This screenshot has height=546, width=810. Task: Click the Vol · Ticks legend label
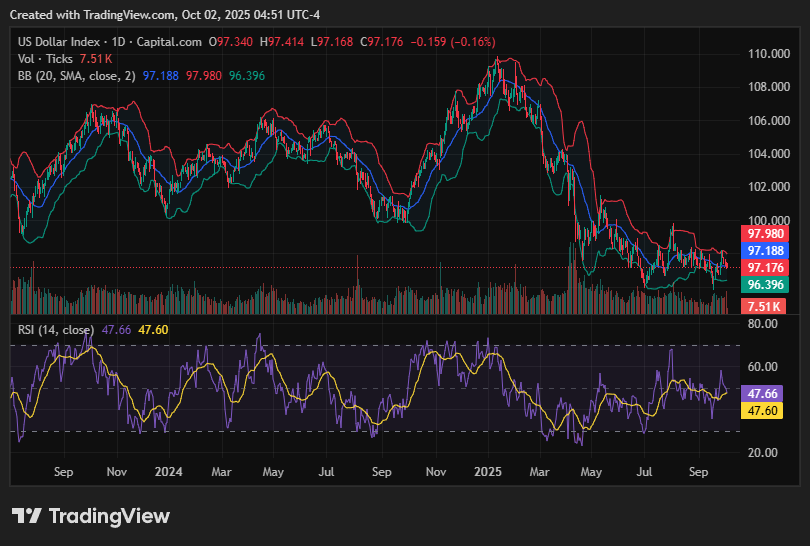[x=45, y=59]
